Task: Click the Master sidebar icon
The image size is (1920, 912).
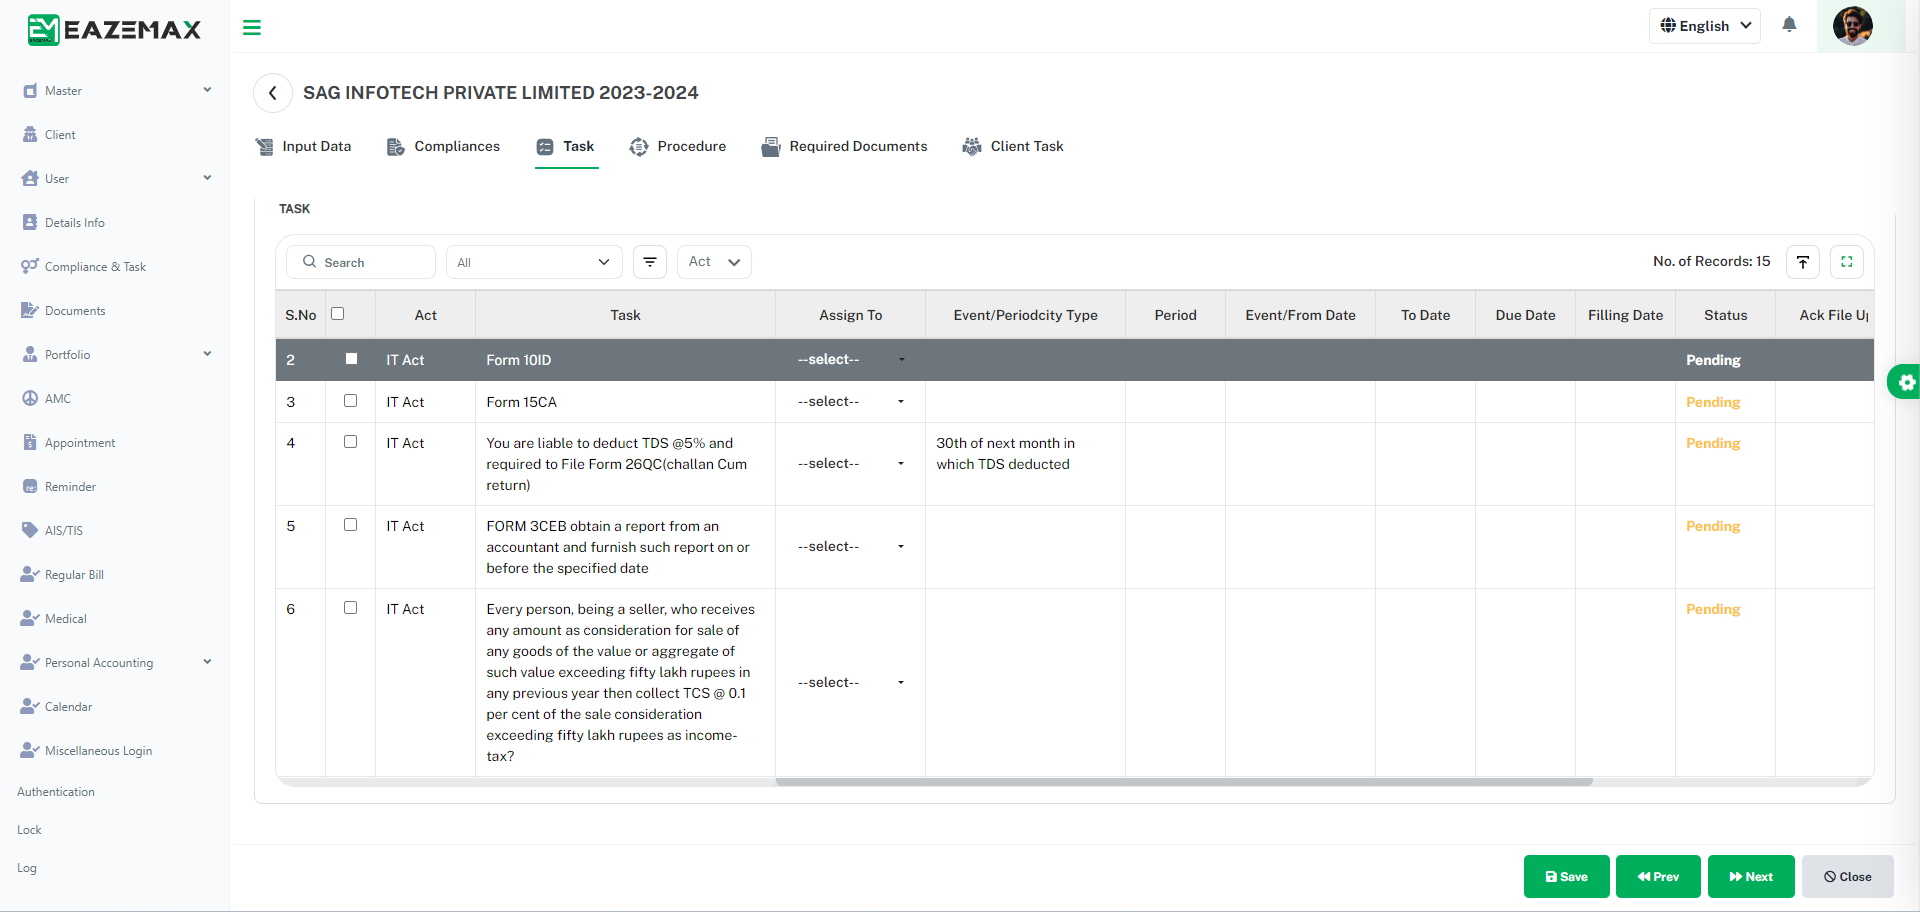Action: pos(30,91)
